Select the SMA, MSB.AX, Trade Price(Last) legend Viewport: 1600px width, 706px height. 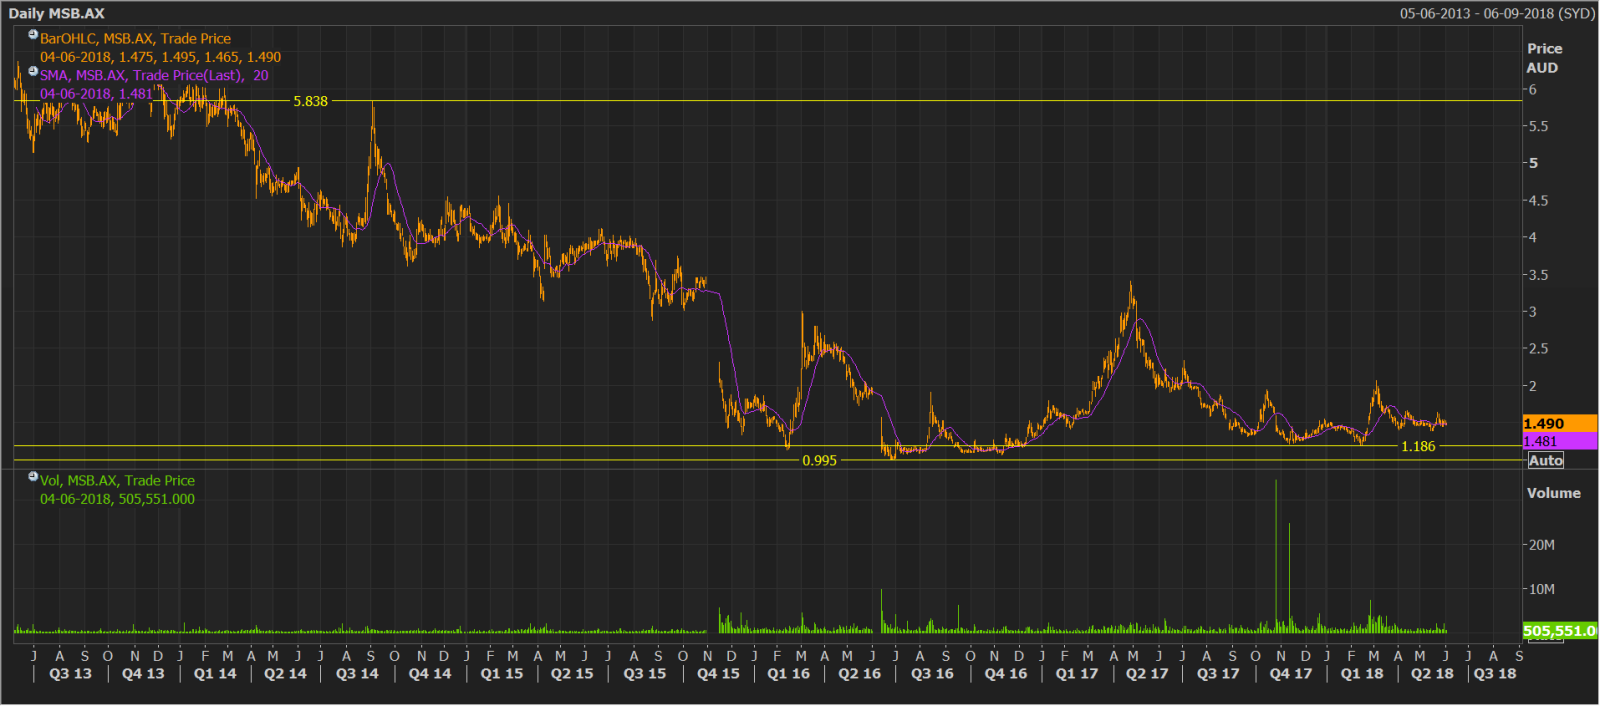154,76
